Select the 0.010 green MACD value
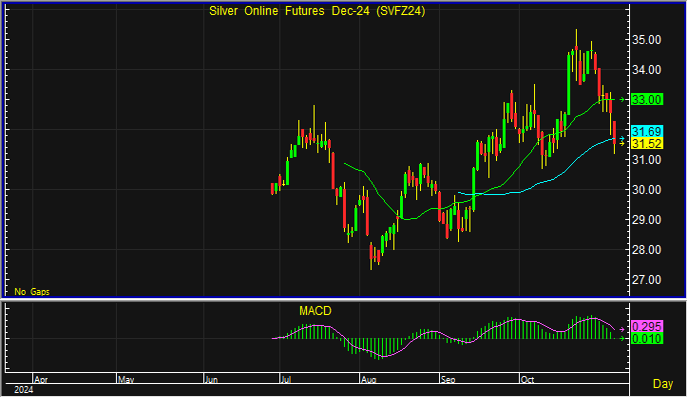The height and width of the screenshot is (398, 688). (646, 339)
